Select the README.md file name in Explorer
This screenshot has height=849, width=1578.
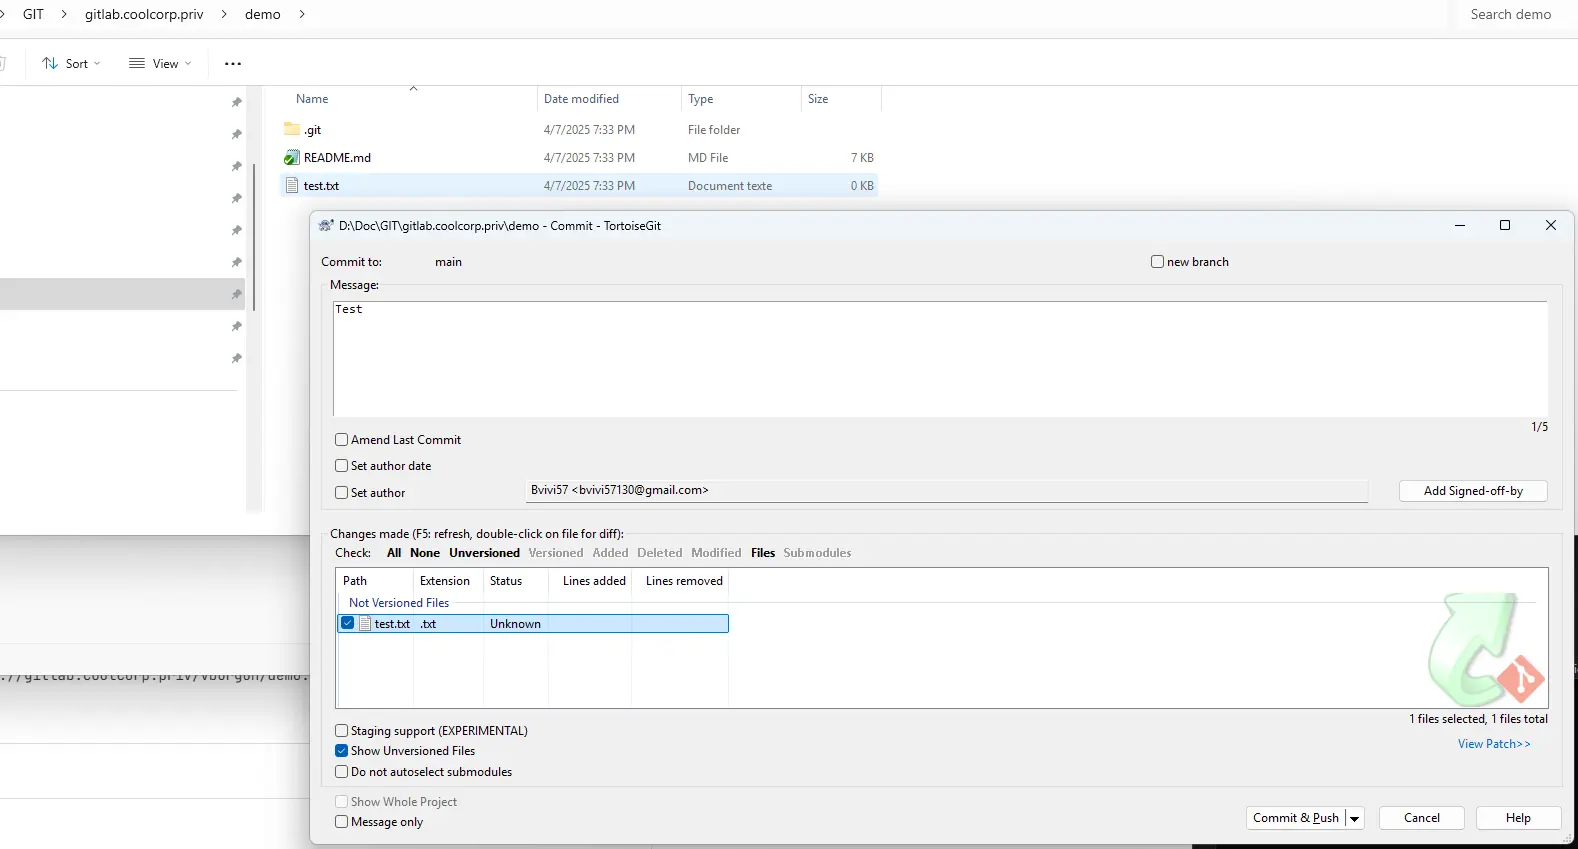[337, 158]
